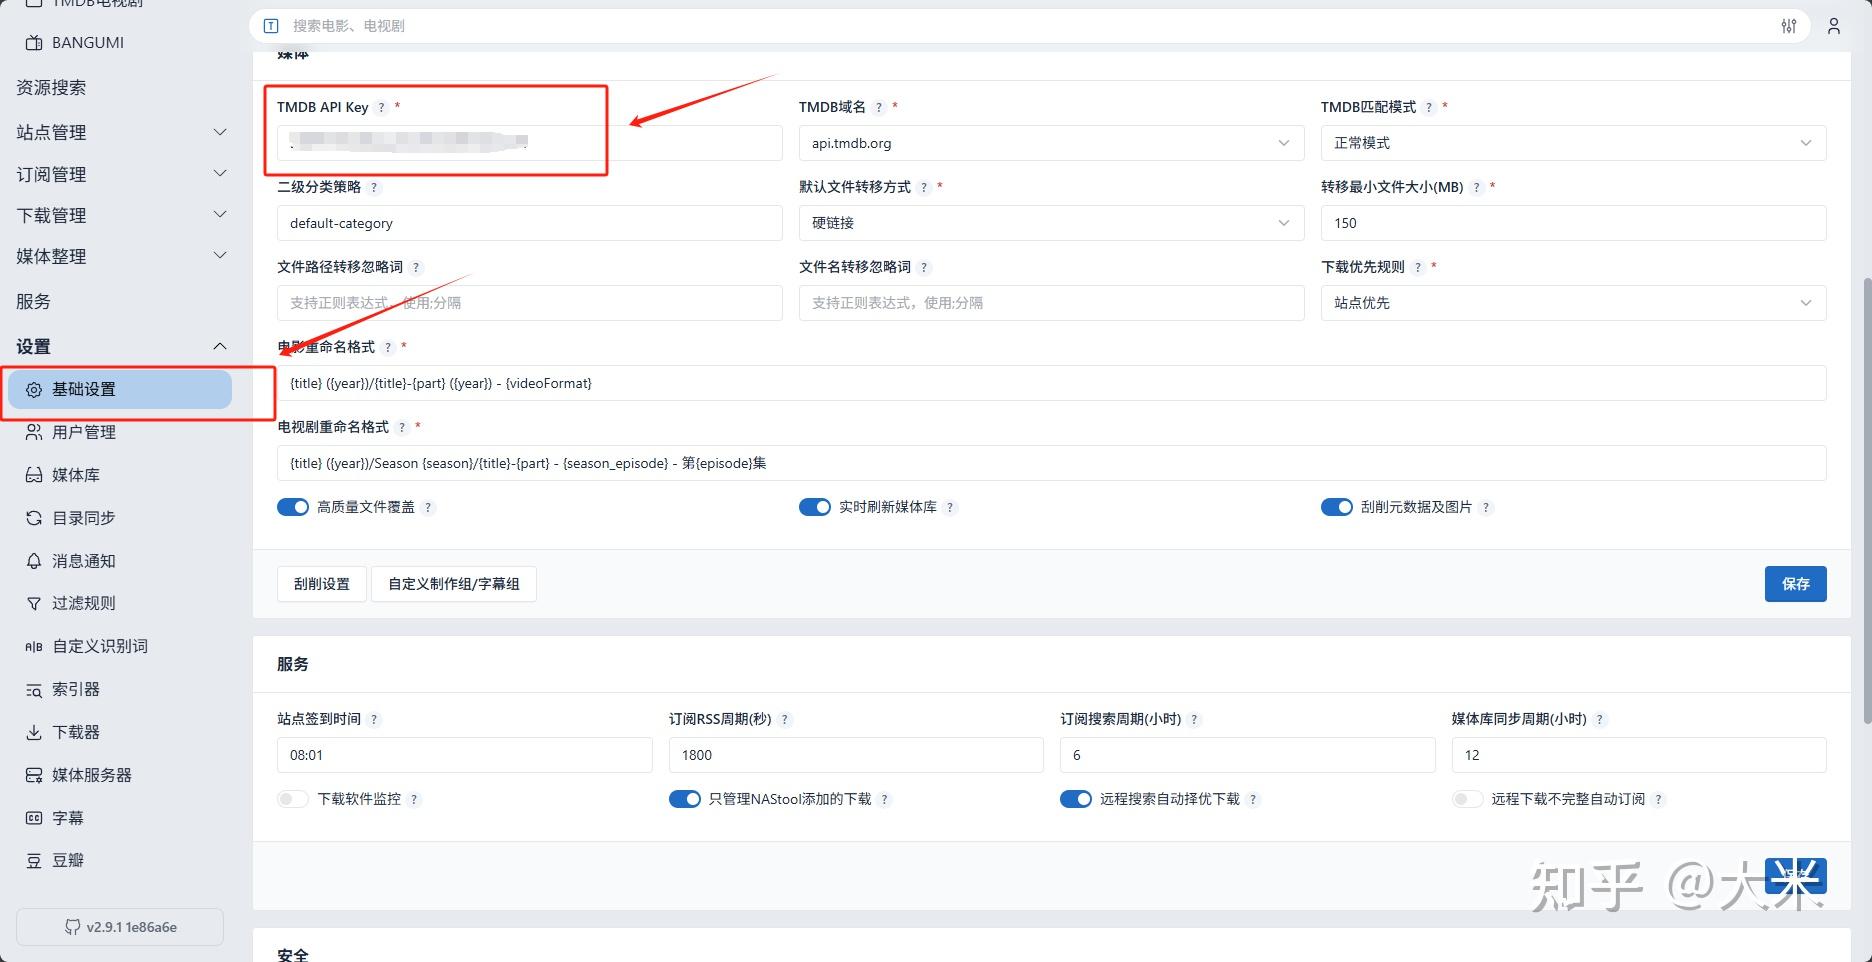1872x962 pixels.
Task: Enable 下载软件监控
Action: pos(292,799)
